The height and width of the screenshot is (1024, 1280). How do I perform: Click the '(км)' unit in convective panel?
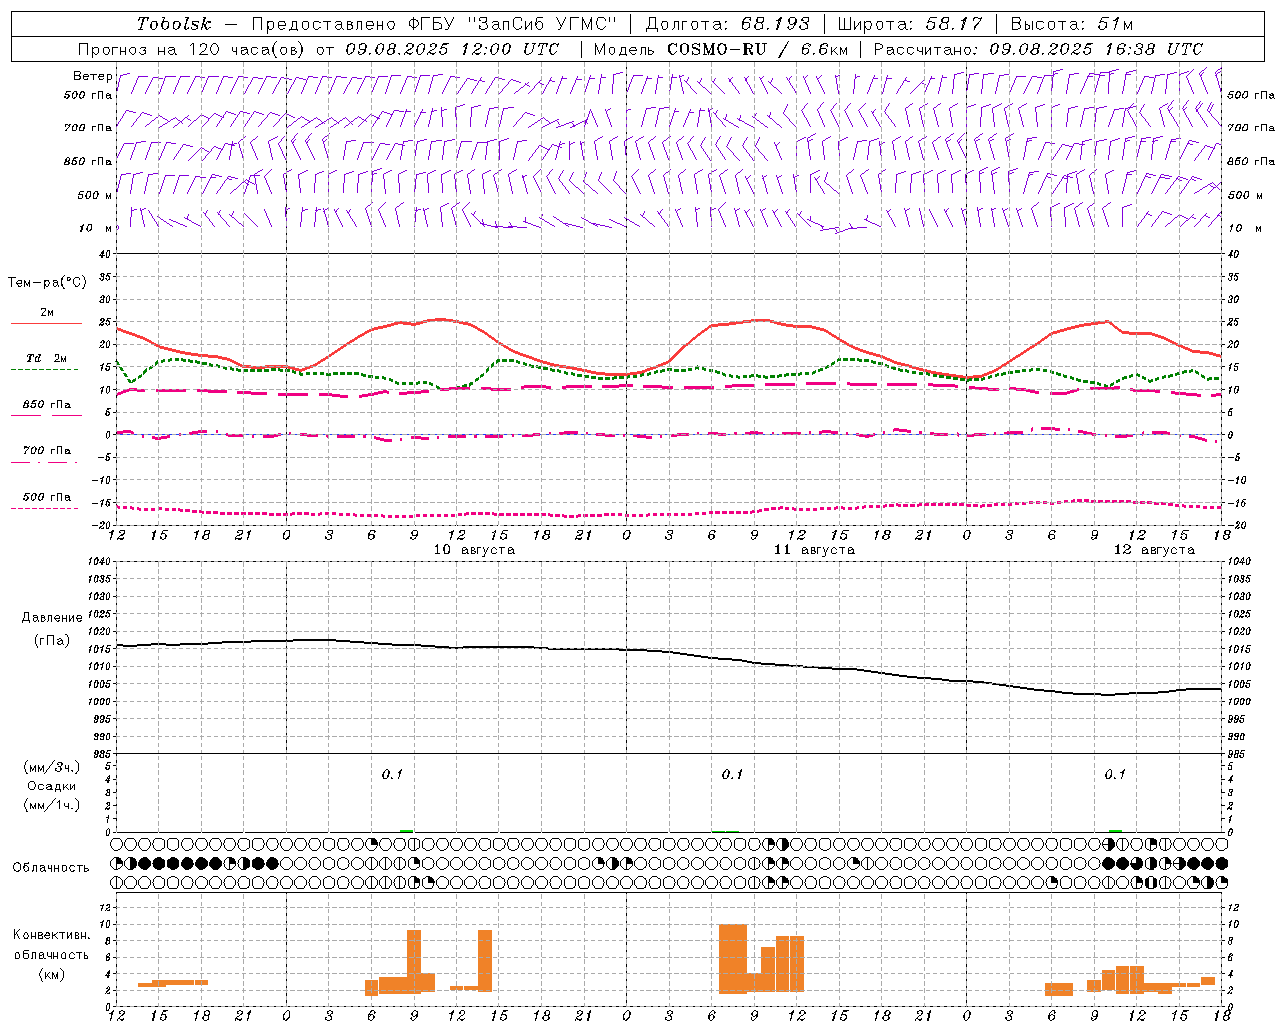pyautogui.click(x=51, y=974)
